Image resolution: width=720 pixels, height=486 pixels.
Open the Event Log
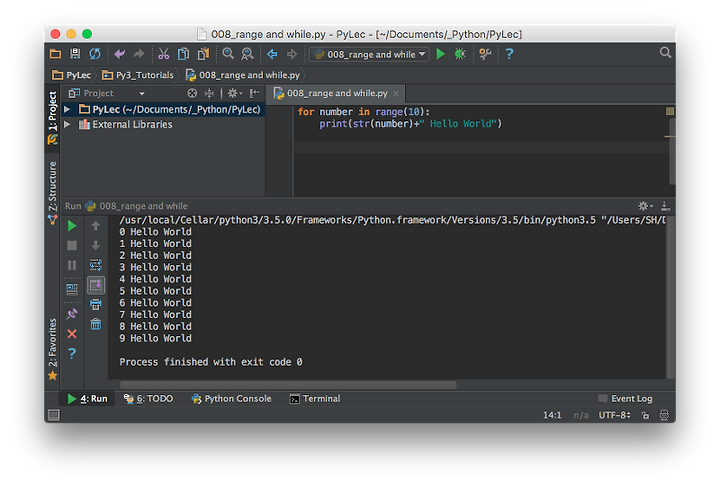[625, 399]
